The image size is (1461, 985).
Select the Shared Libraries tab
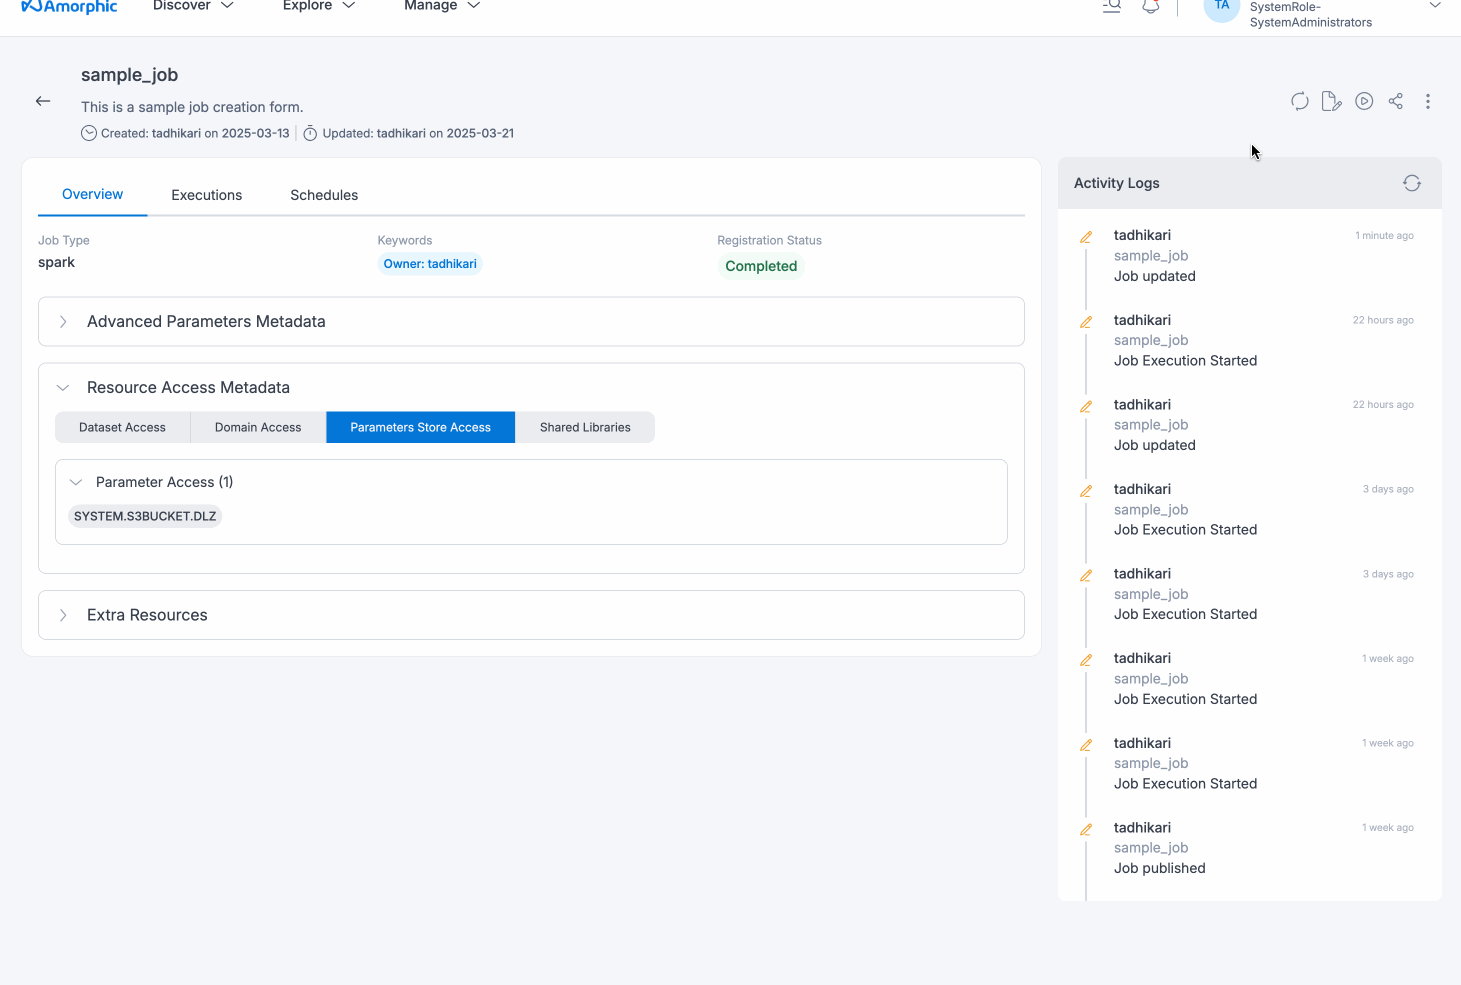coord(585,427)
